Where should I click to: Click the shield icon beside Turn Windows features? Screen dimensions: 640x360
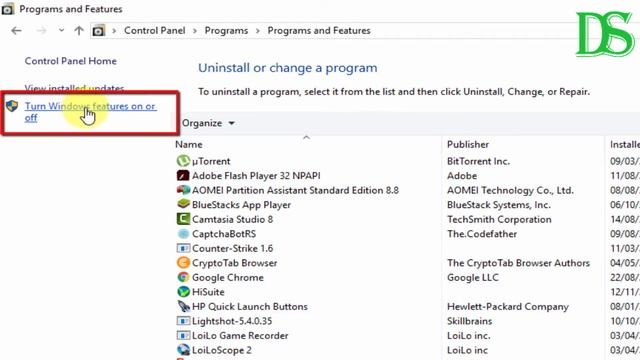point(12,106)
